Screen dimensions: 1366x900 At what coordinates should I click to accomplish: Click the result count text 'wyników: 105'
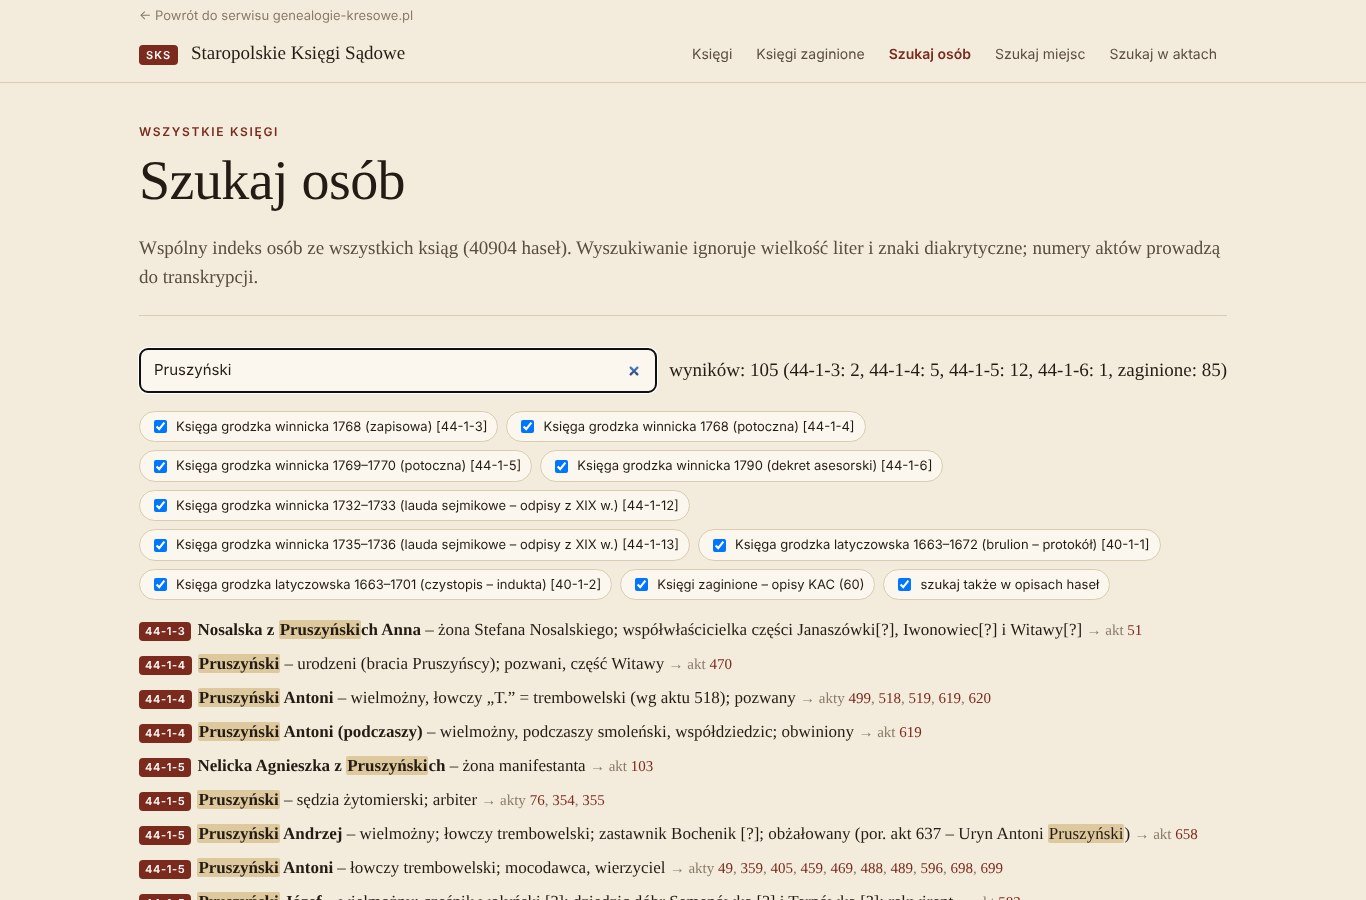pyautogui.click(x=724, y=370)
